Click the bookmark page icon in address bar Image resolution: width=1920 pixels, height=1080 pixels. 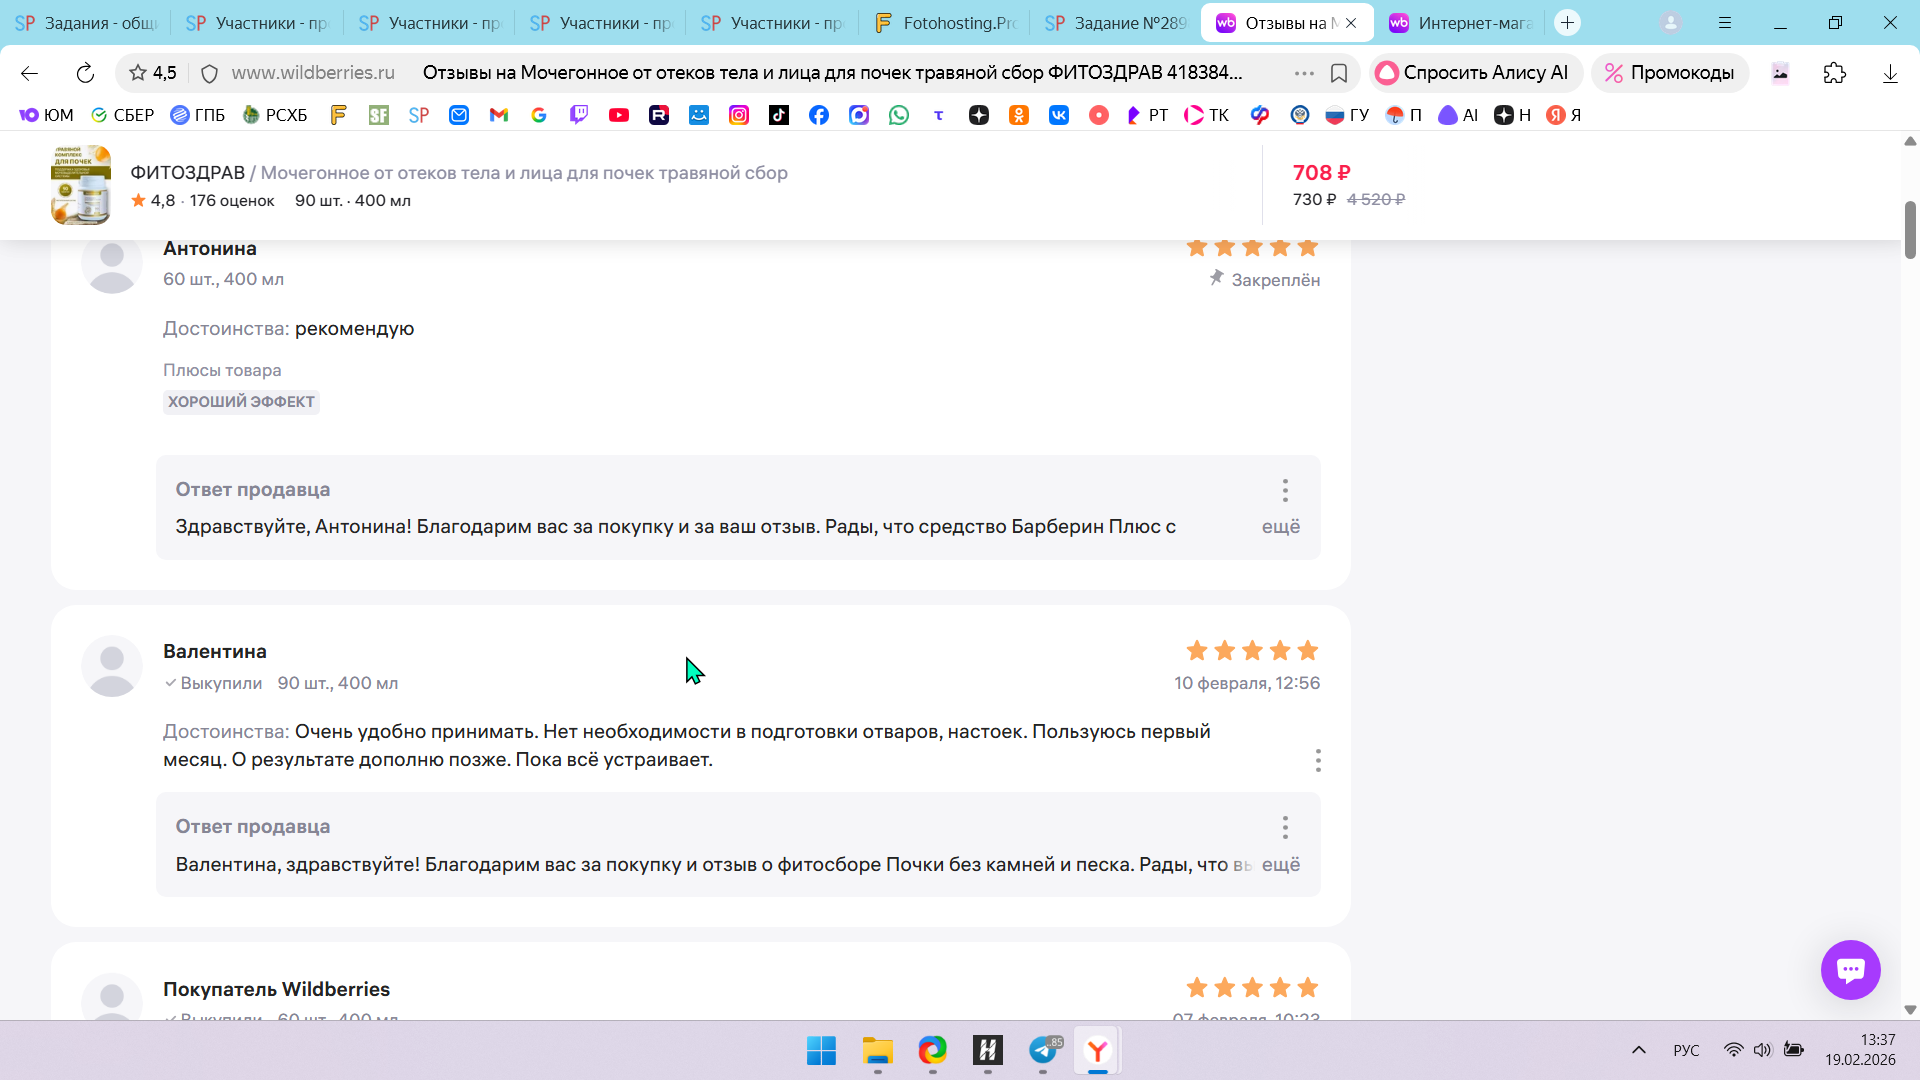pos(1339,73)
